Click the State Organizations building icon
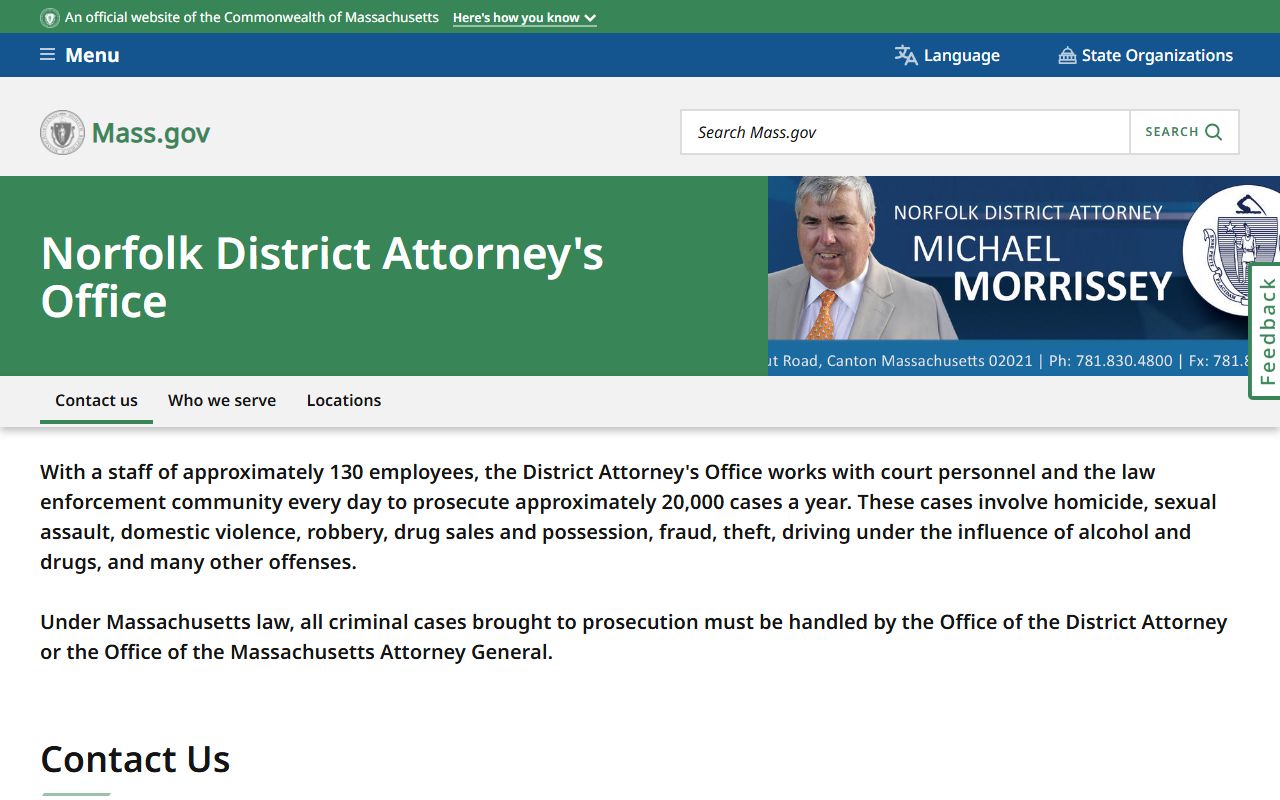The height and width of the screenshot is (800, 1280). [1067, 55]
